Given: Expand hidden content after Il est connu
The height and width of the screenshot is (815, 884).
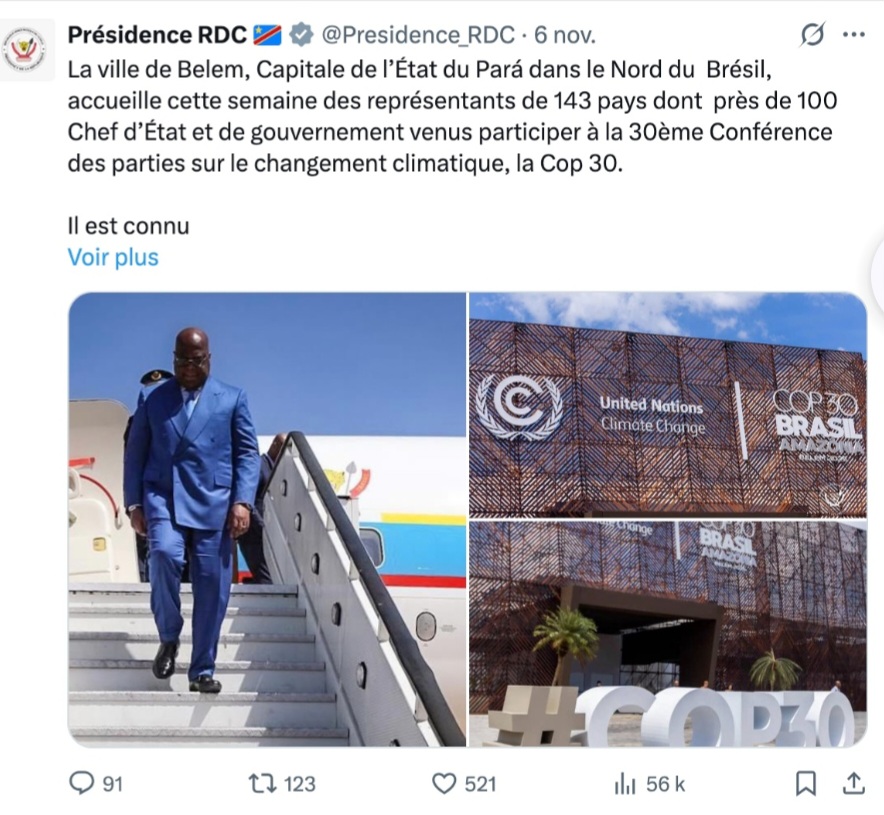Looking at the screenshot, I should coord(112,257).
